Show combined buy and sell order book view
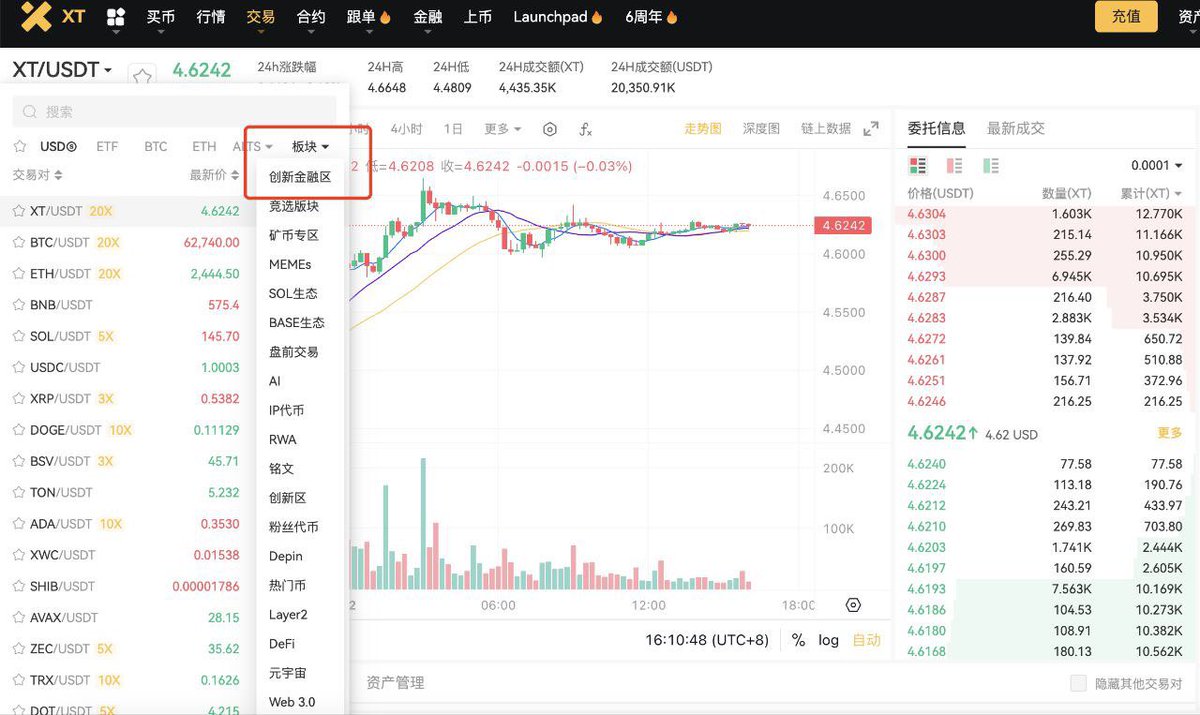The height and width of the screenshot is (715, 1200). coord(917,165)
